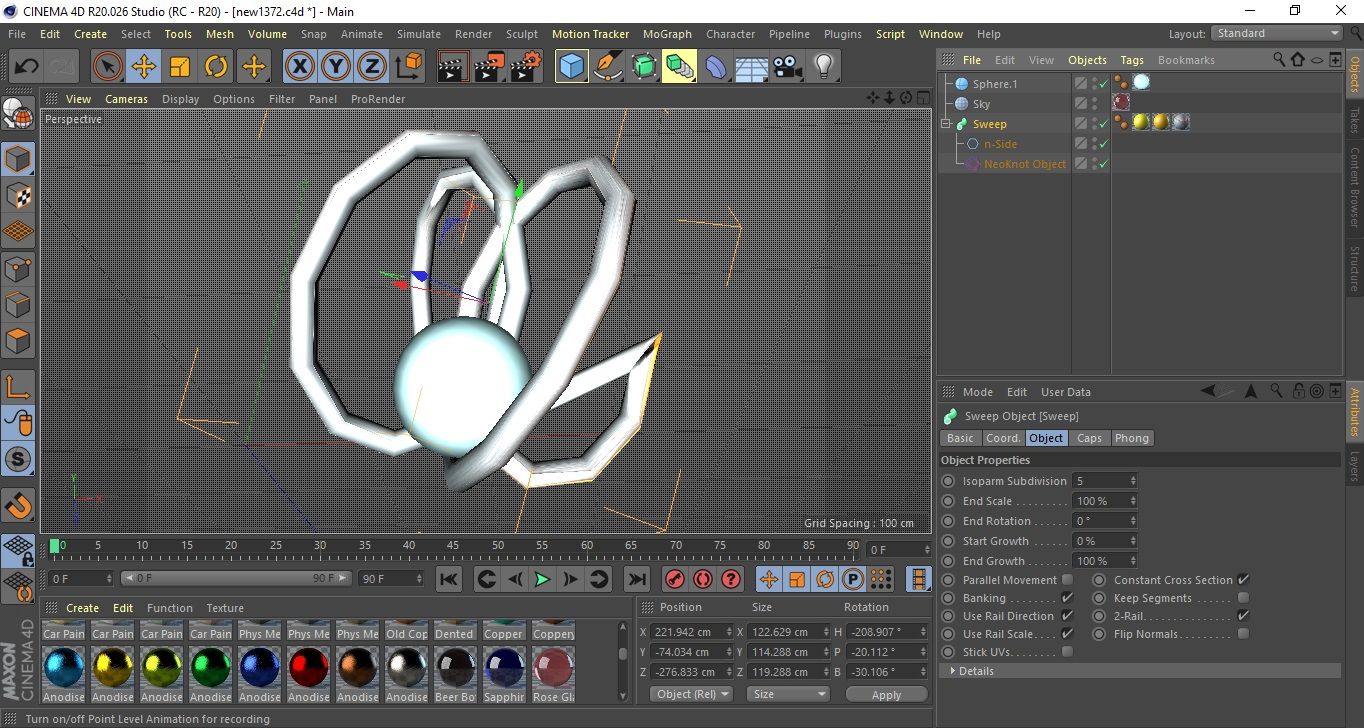
Task: Activate the Rotate tool
Action: point(216,67)
